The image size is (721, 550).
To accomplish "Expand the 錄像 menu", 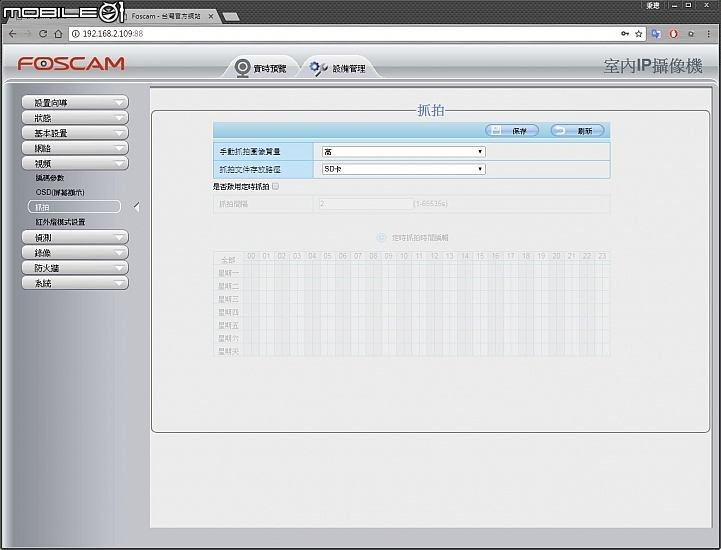I will (x=75, y=252).
